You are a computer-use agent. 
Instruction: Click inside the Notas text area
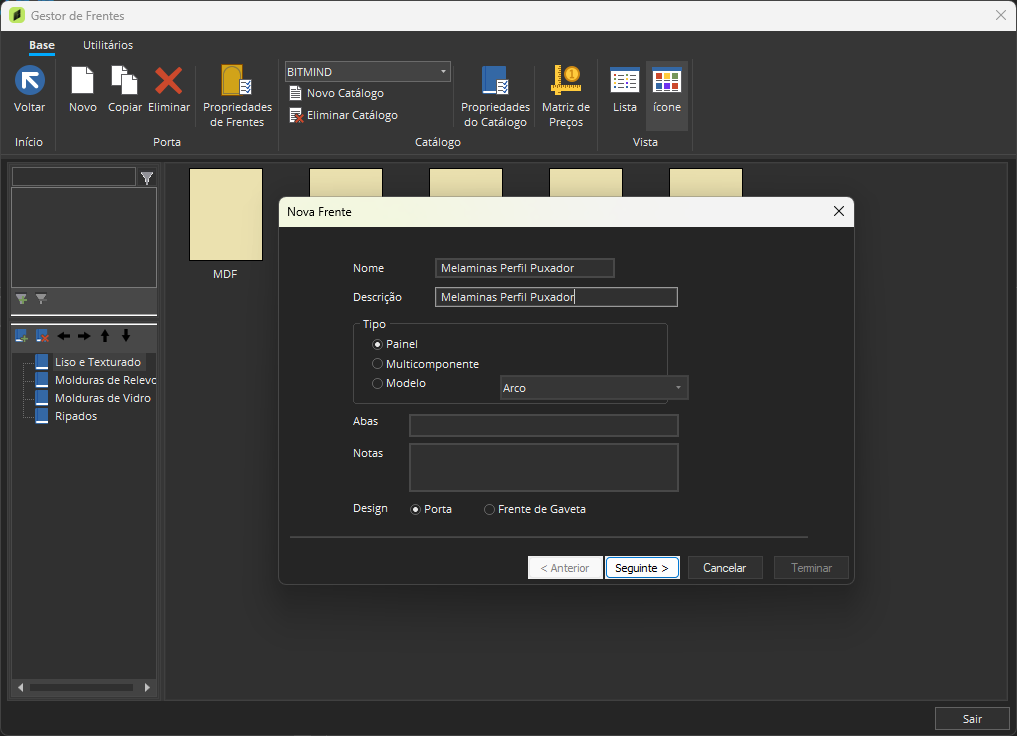point(544,468)
